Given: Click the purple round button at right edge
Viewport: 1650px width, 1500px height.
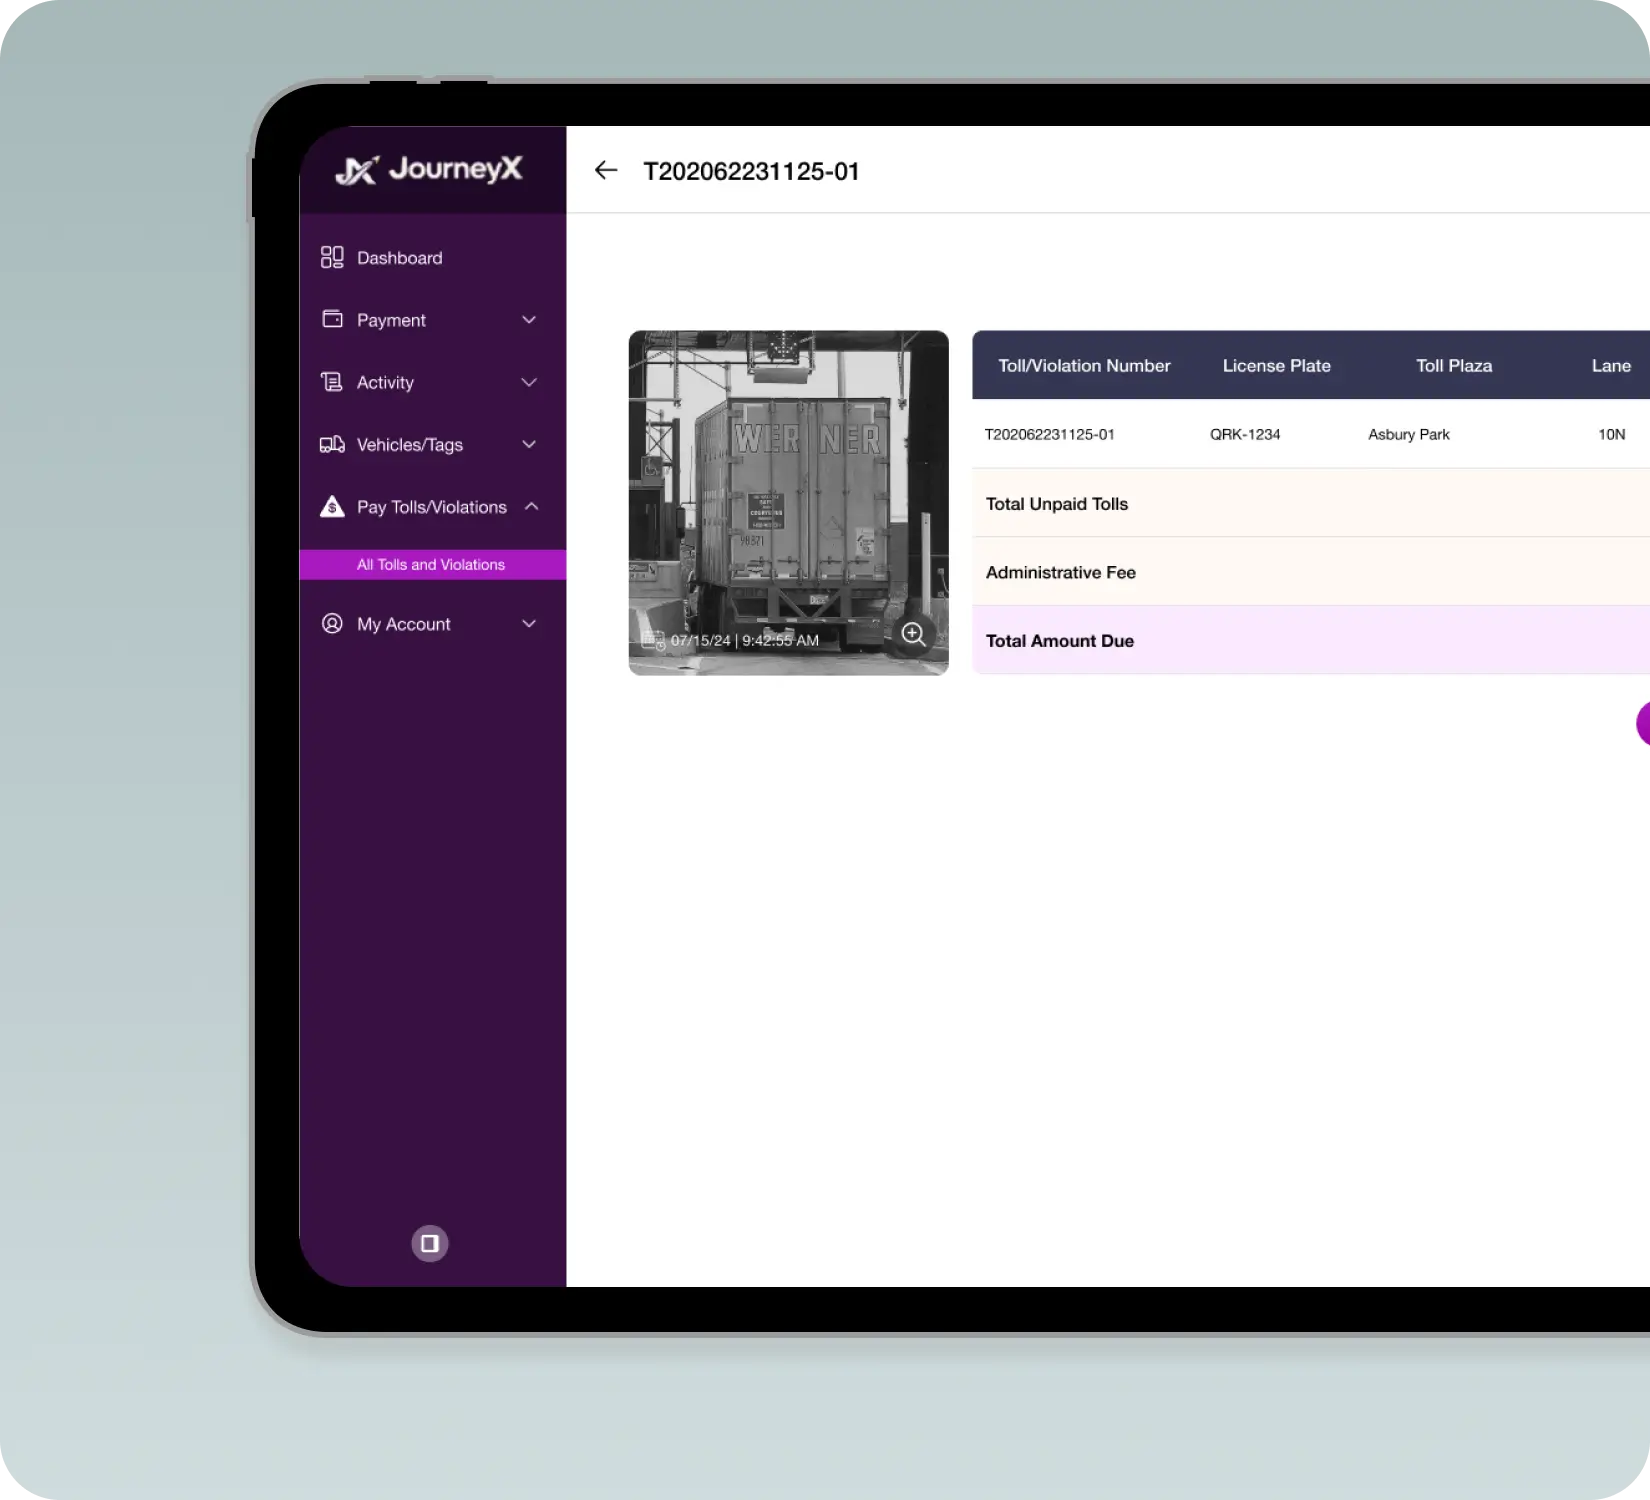Looking at the screenshot, I should (x=1643, y=723).
